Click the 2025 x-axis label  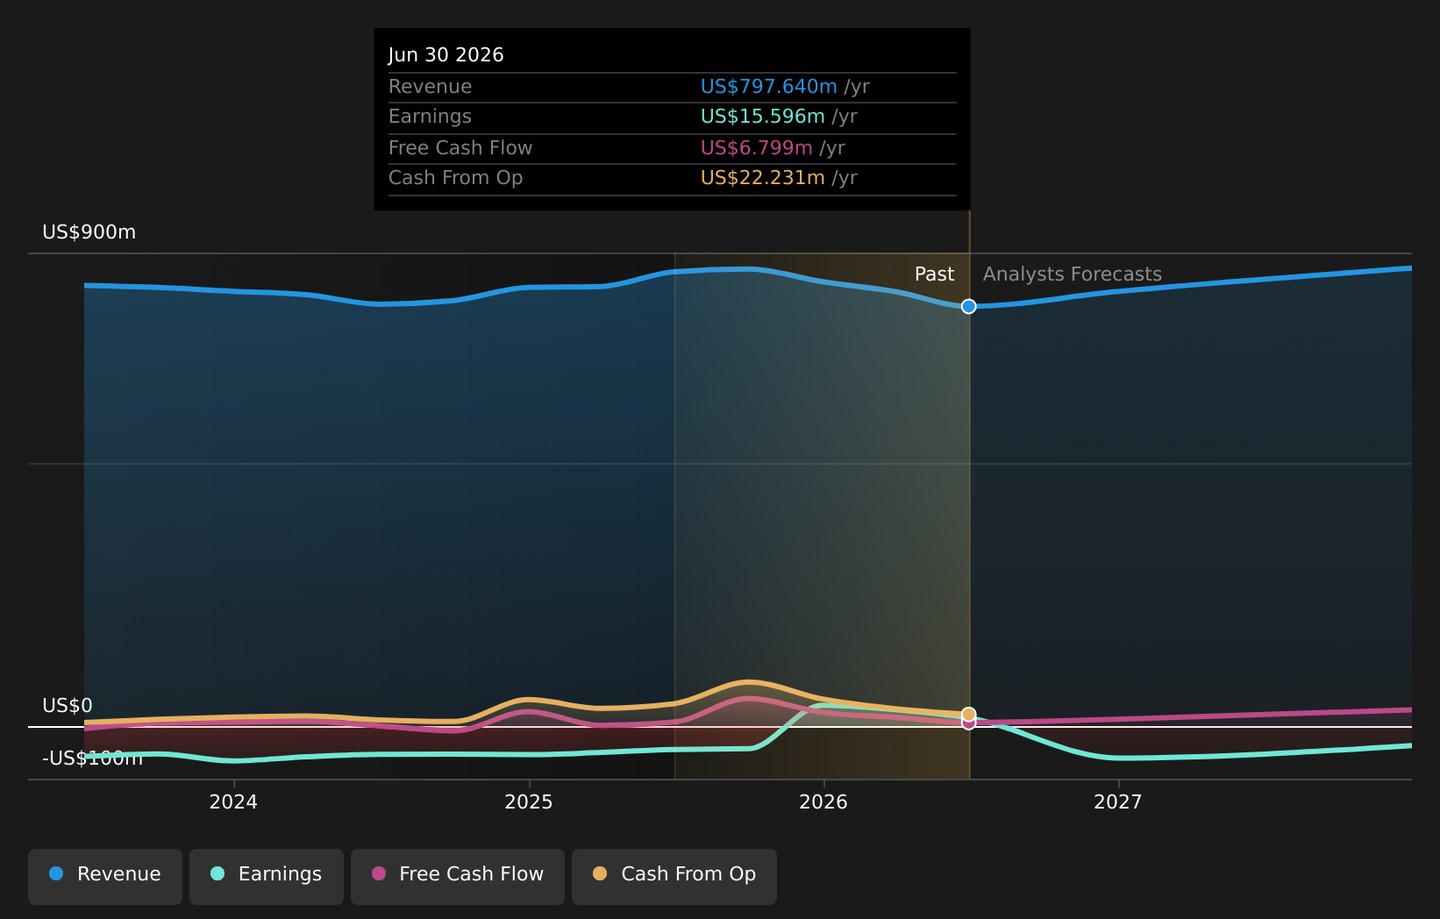coord(528,802)
